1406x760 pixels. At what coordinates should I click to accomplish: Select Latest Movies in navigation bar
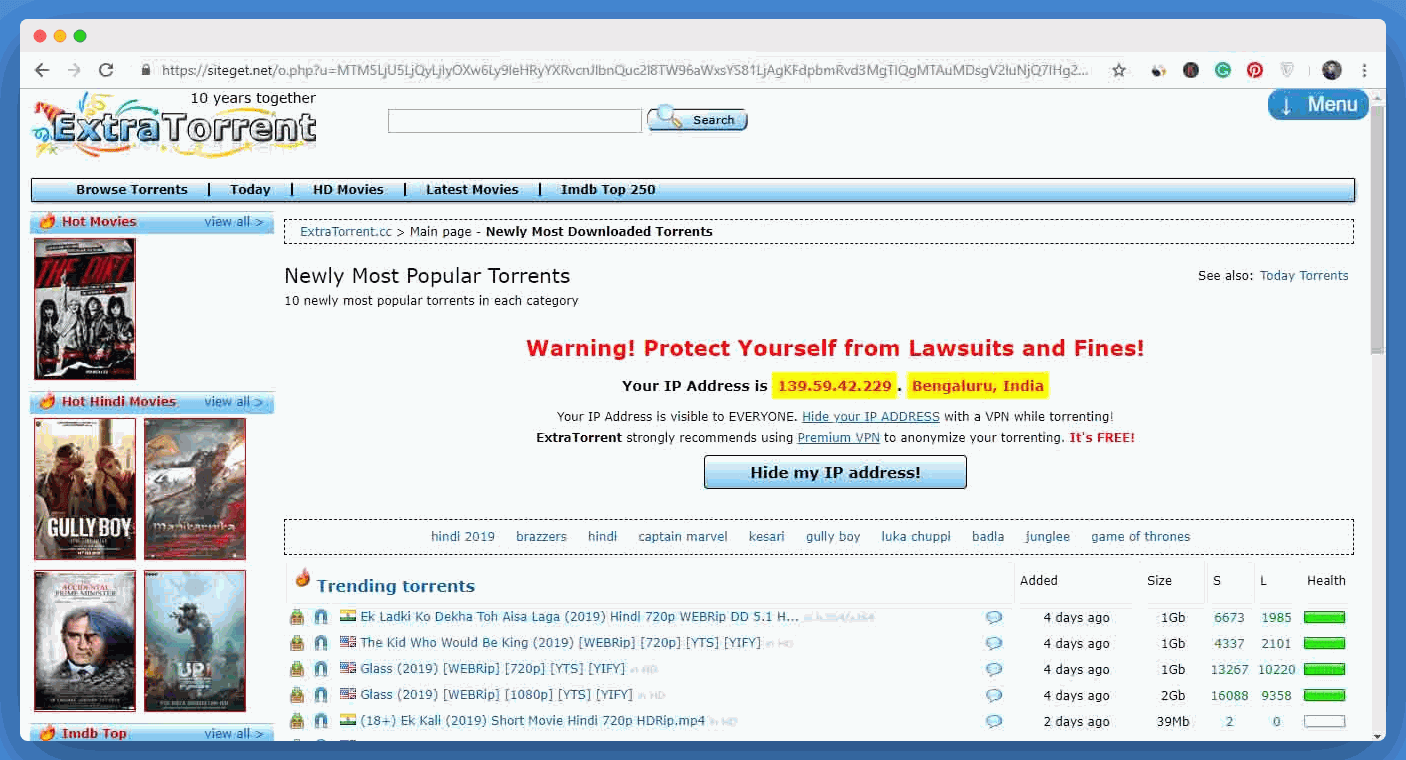472,190
